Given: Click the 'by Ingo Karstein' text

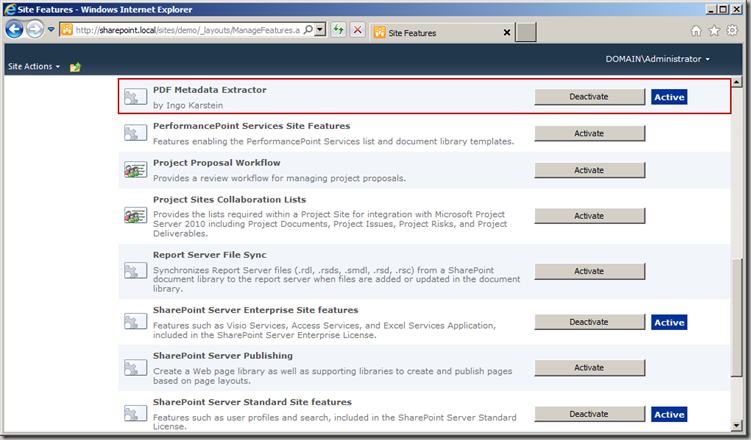Looking at the screenshot, I should tap(188, 105).
